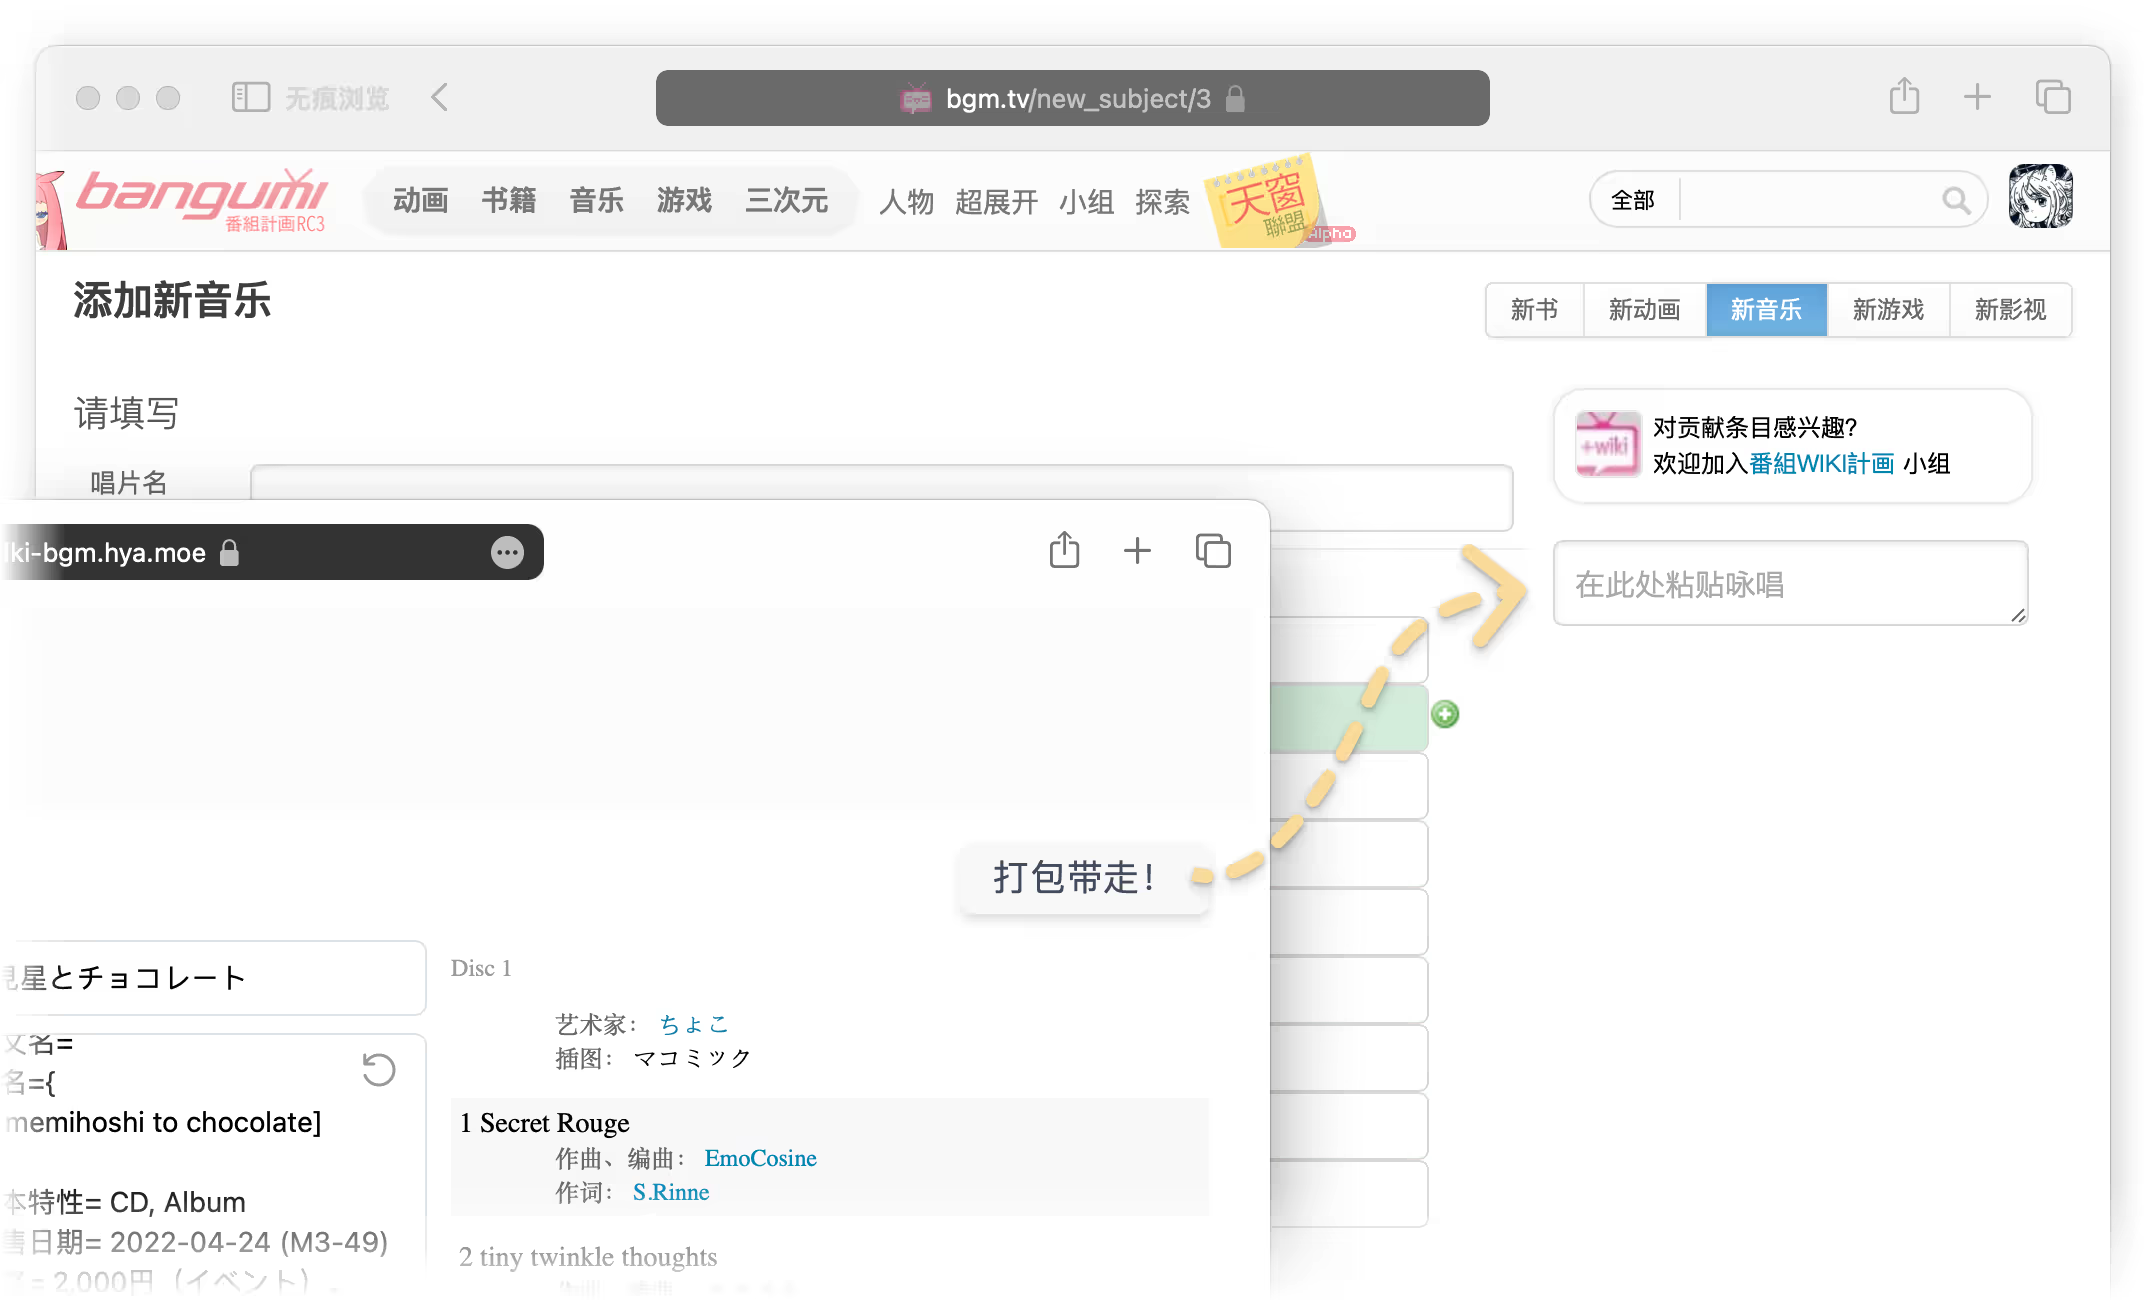Click the share icon in the overlay window

(x=1064, y=550)
